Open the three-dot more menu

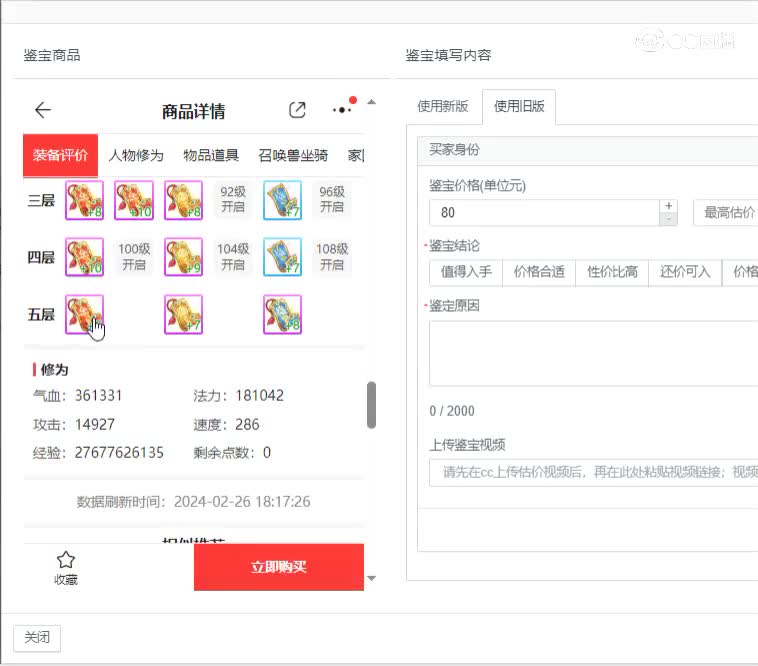pos(343,110)
